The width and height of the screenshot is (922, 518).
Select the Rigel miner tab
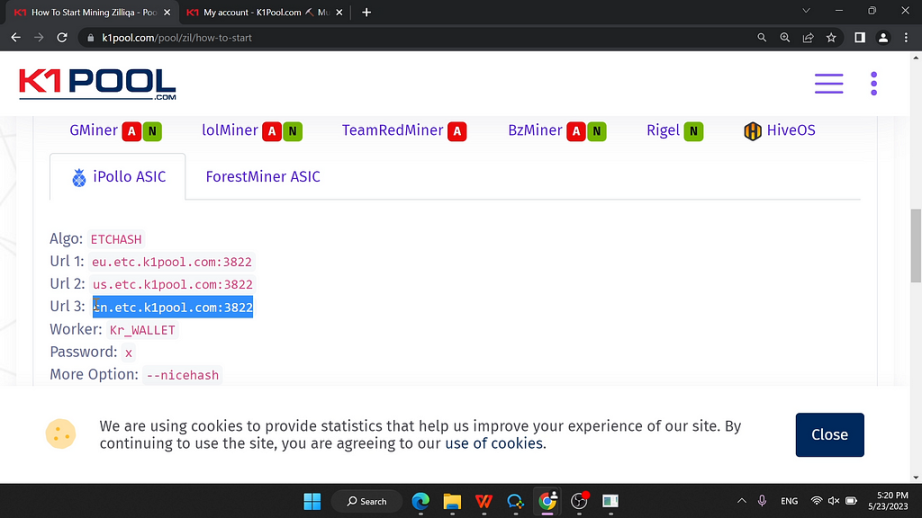[674, 131]
